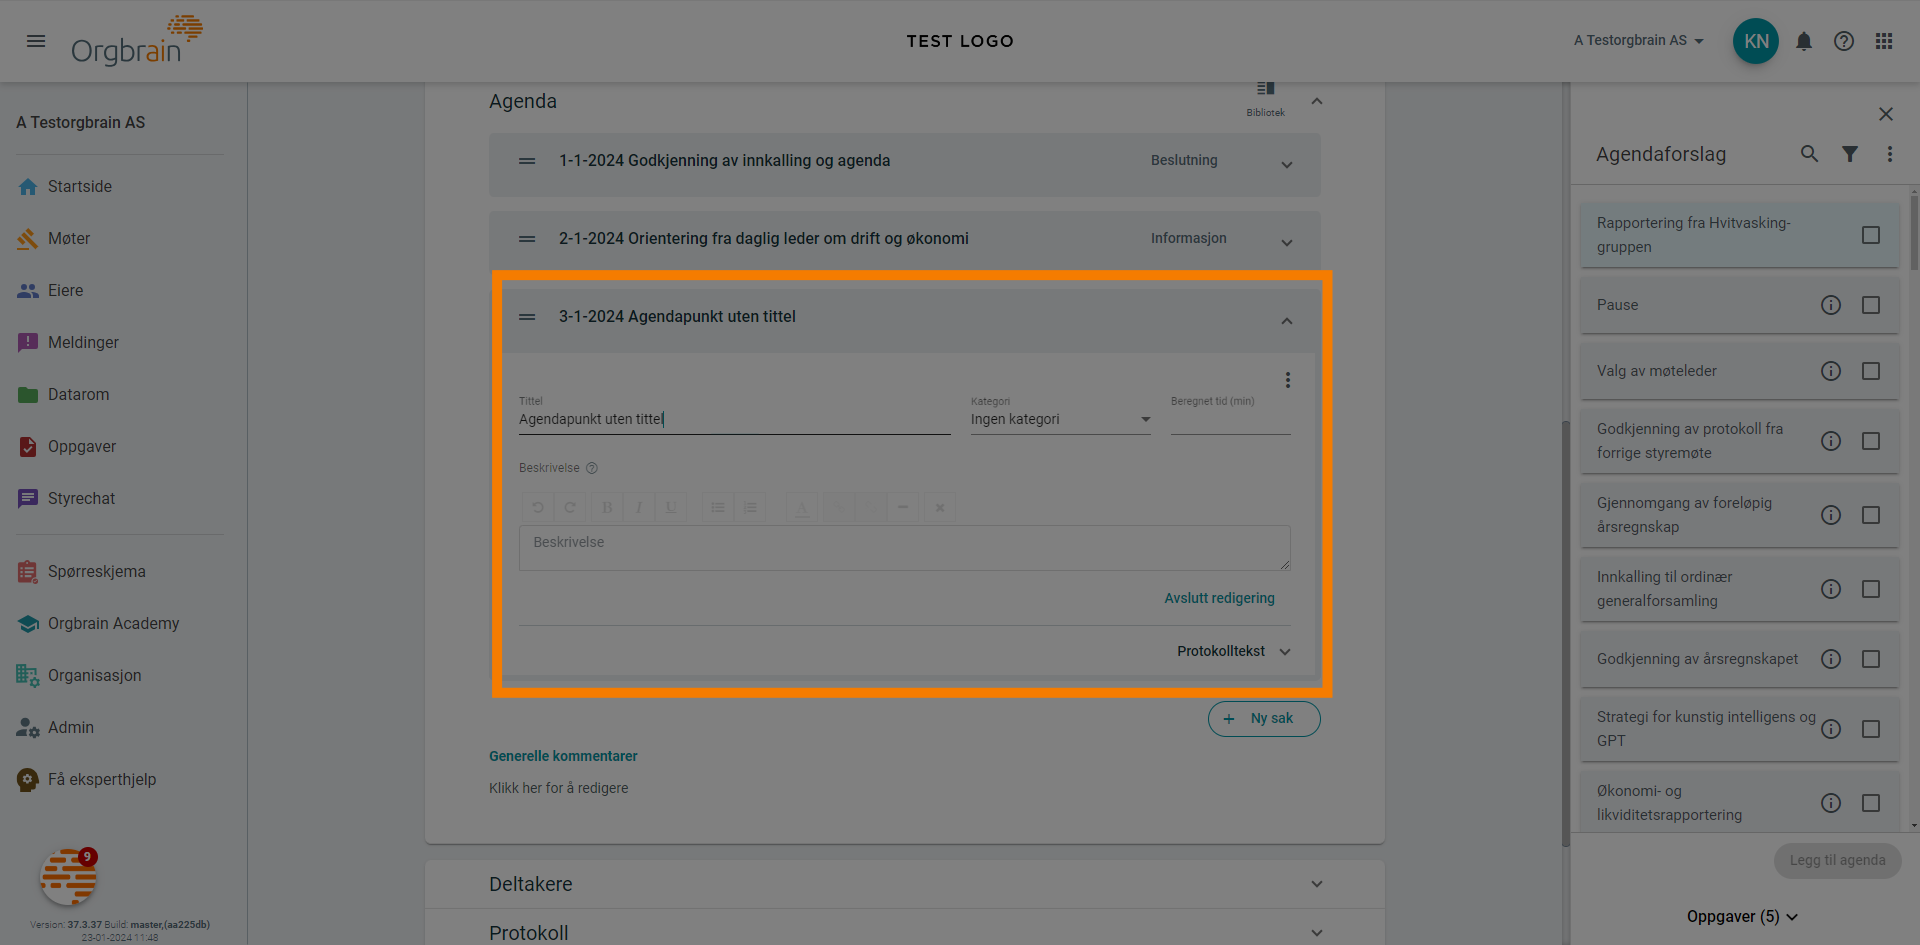
Task: Insert a horizontal line in description
Action: point(903,508)
